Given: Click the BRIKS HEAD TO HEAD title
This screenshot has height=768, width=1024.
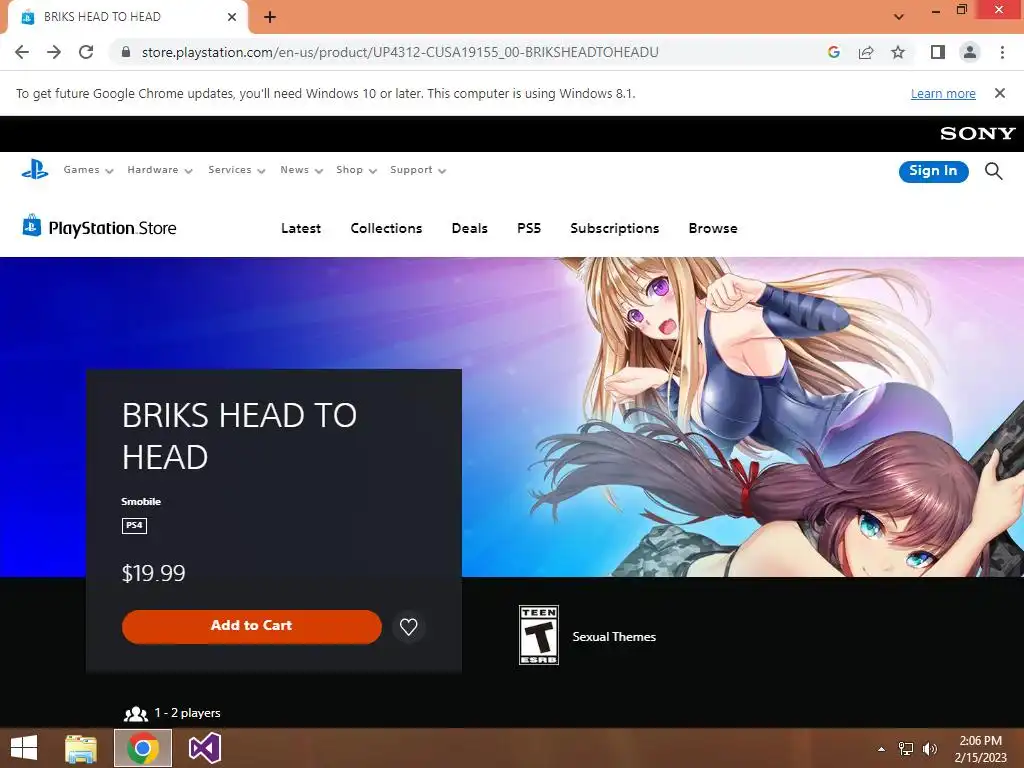Looking at the screenshot, I should pyautogui.click(x=239, y=436).
